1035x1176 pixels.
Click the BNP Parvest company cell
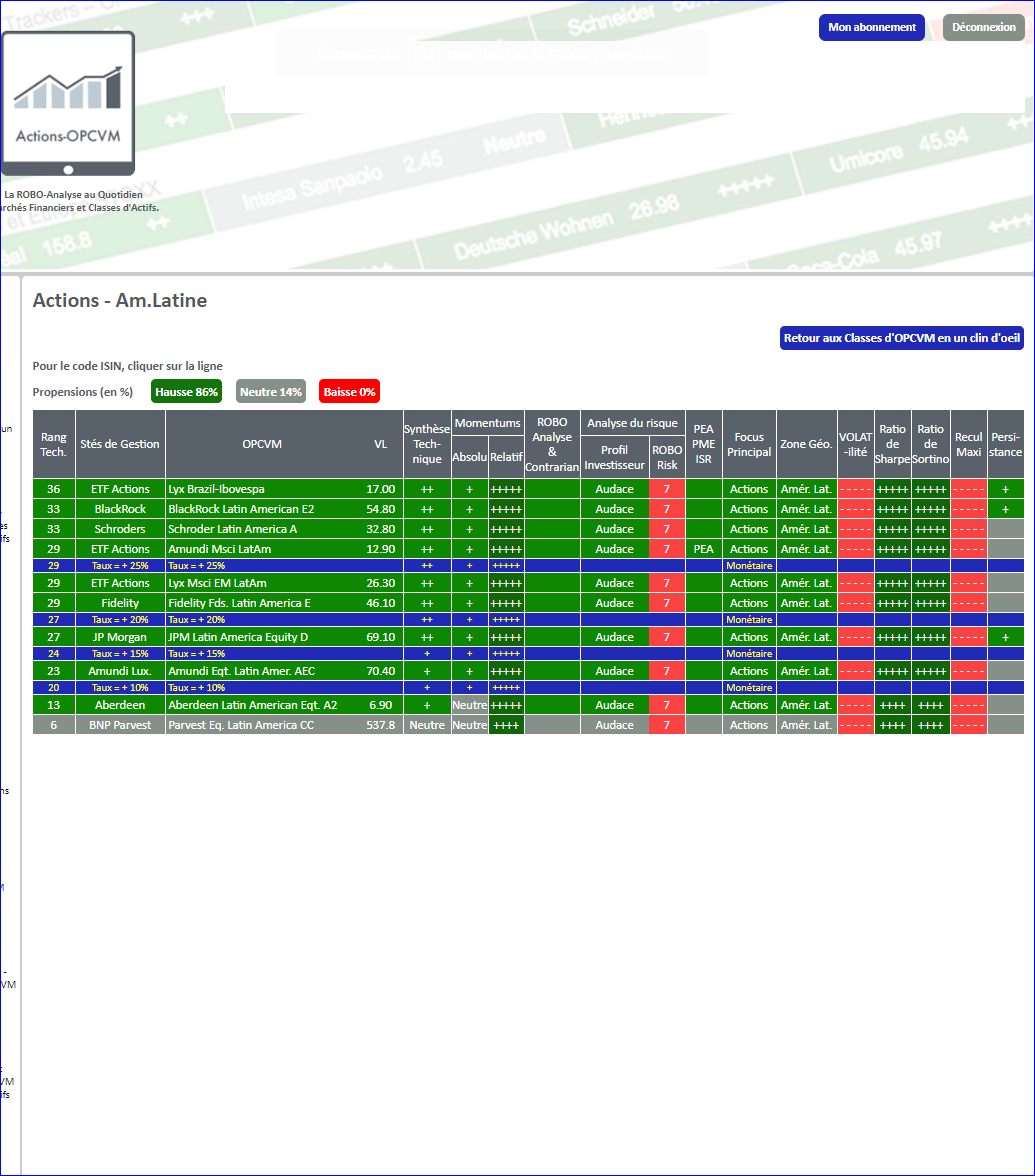tap(120, 725)
